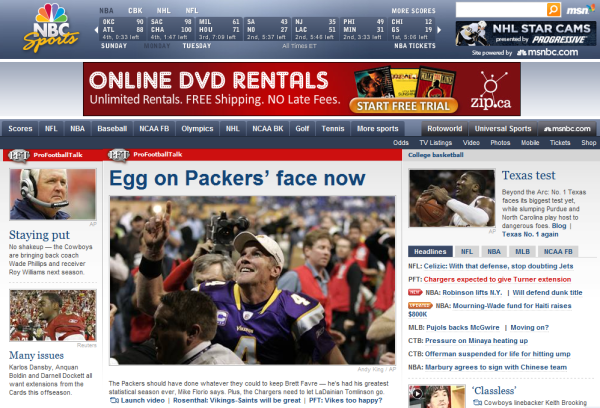Open the Baseball menu item

coord(112,129)
